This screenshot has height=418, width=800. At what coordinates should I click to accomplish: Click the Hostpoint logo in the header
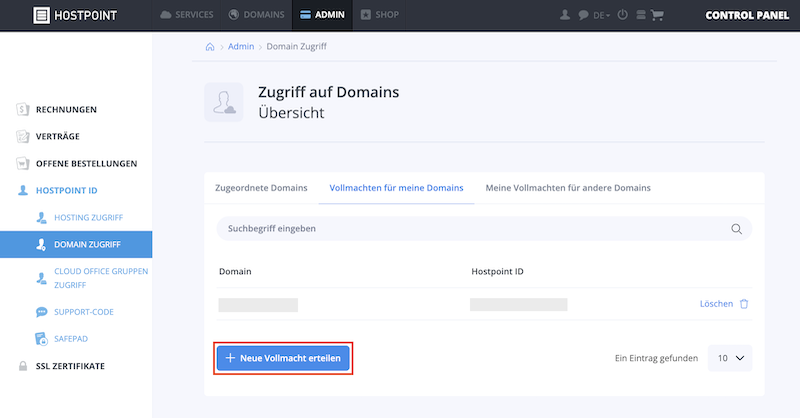(x=75, y=15)
